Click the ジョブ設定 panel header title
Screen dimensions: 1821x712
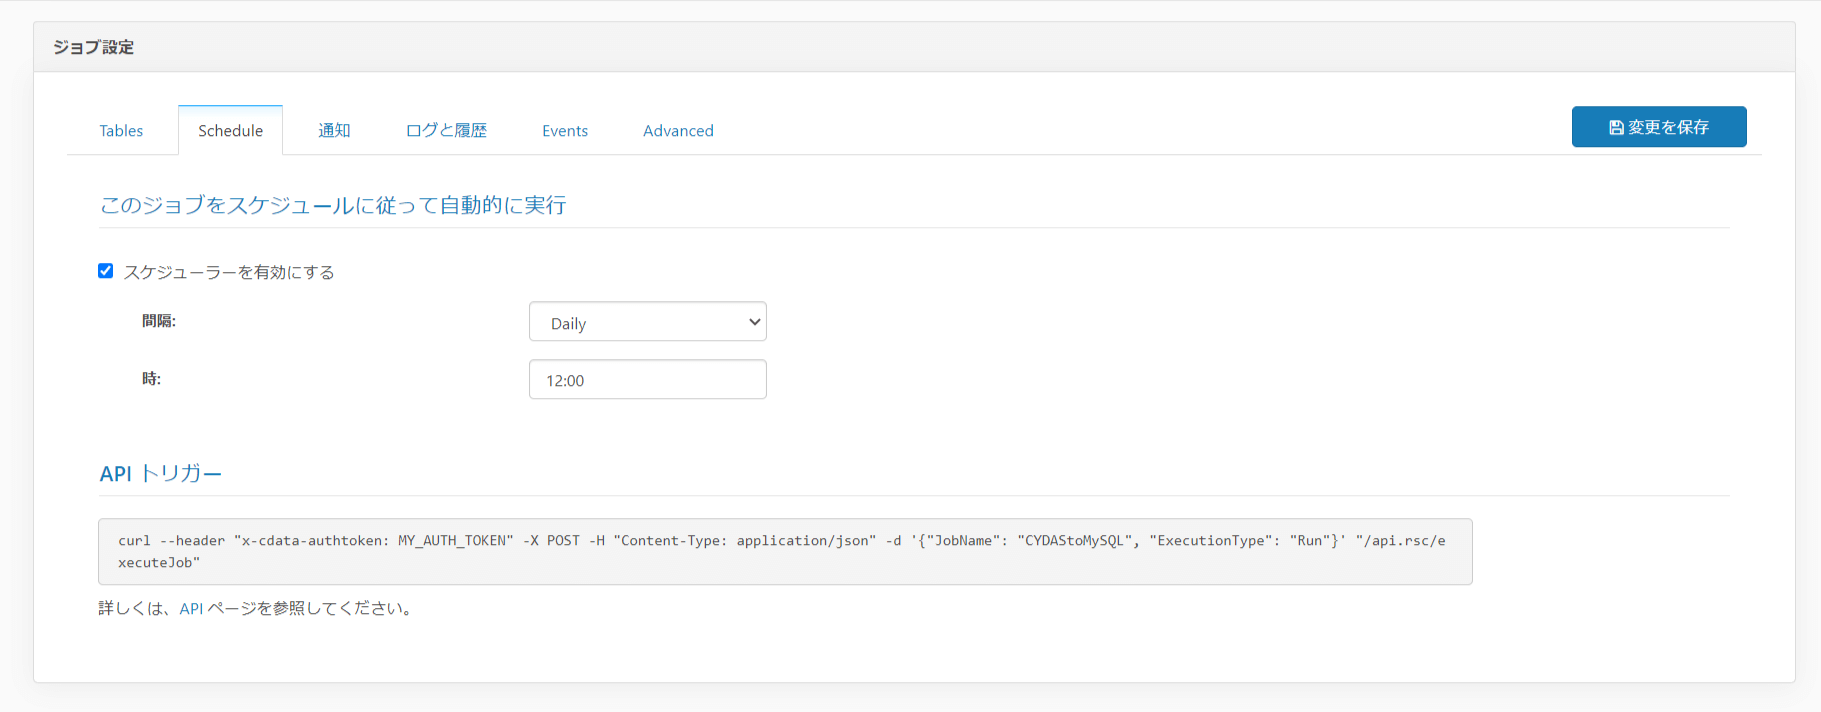94,47
